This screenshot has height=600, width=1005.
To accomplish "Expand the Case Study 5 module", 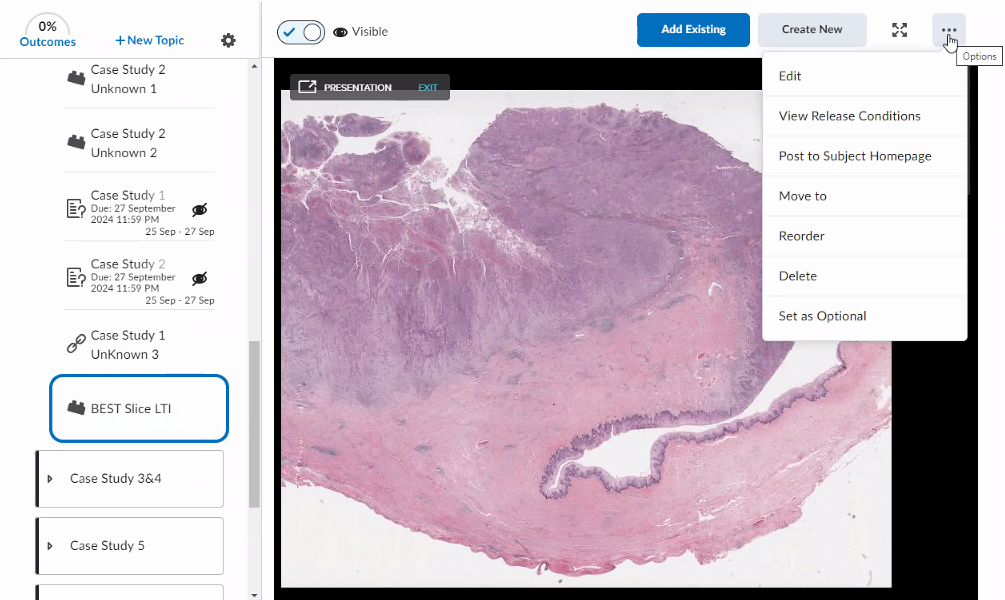I will pos(50,546).
